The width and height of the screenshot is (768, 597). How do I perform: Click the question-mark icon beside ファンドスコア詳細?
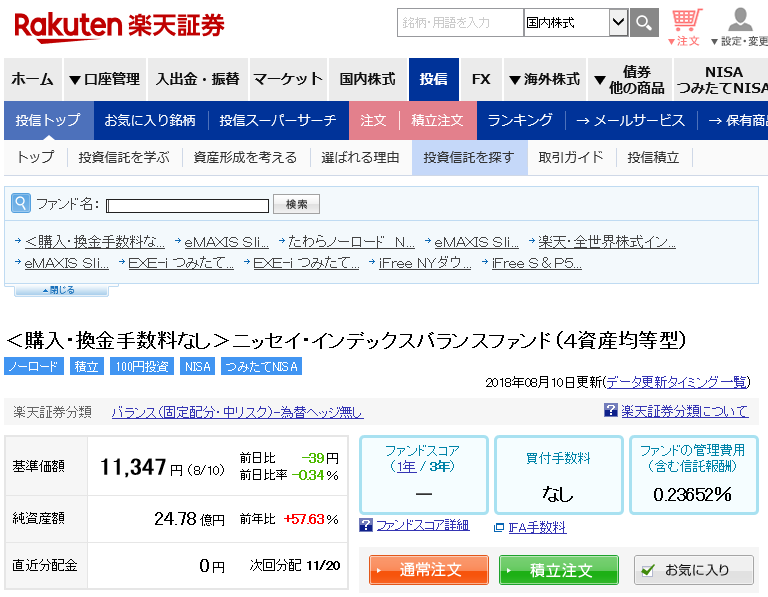click(366, 525)
